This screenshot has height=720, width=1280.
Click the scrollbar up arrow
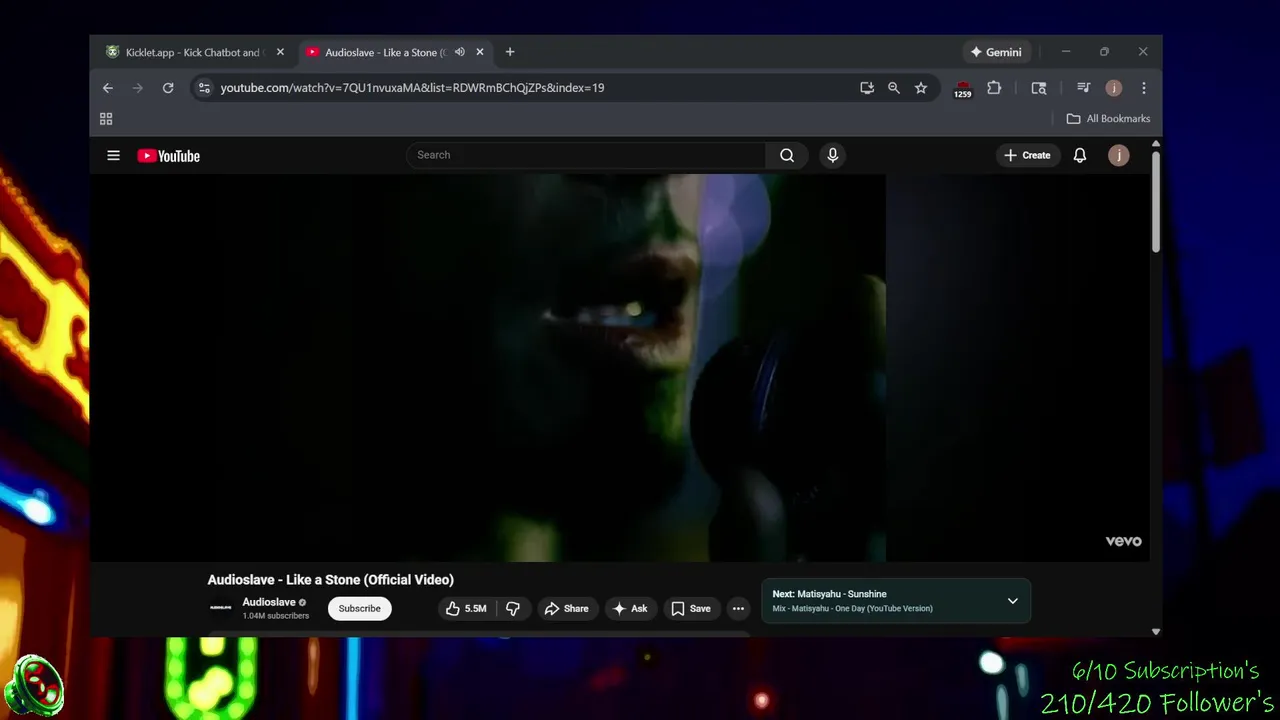coord(1156,144)
